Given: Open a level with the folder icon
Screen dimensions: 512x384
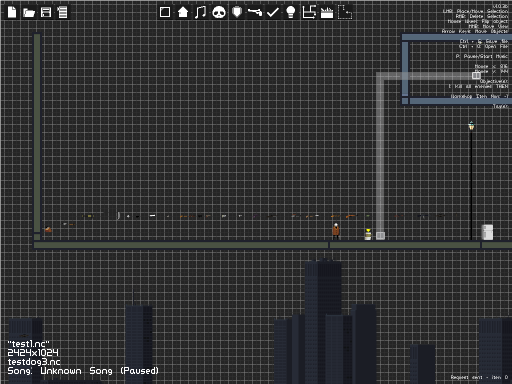Looking at the screenshot, I should [29, 13].
